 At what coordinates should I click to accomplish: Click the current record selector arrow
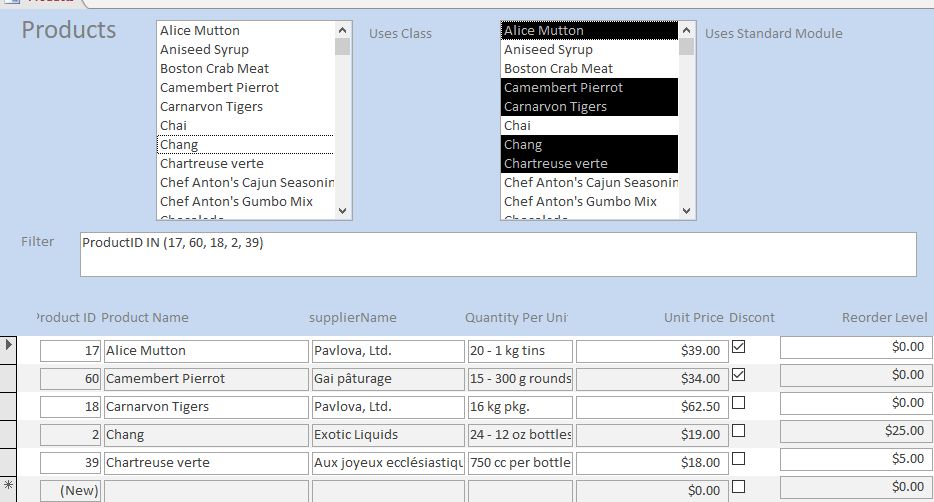(x=10, y=345)
